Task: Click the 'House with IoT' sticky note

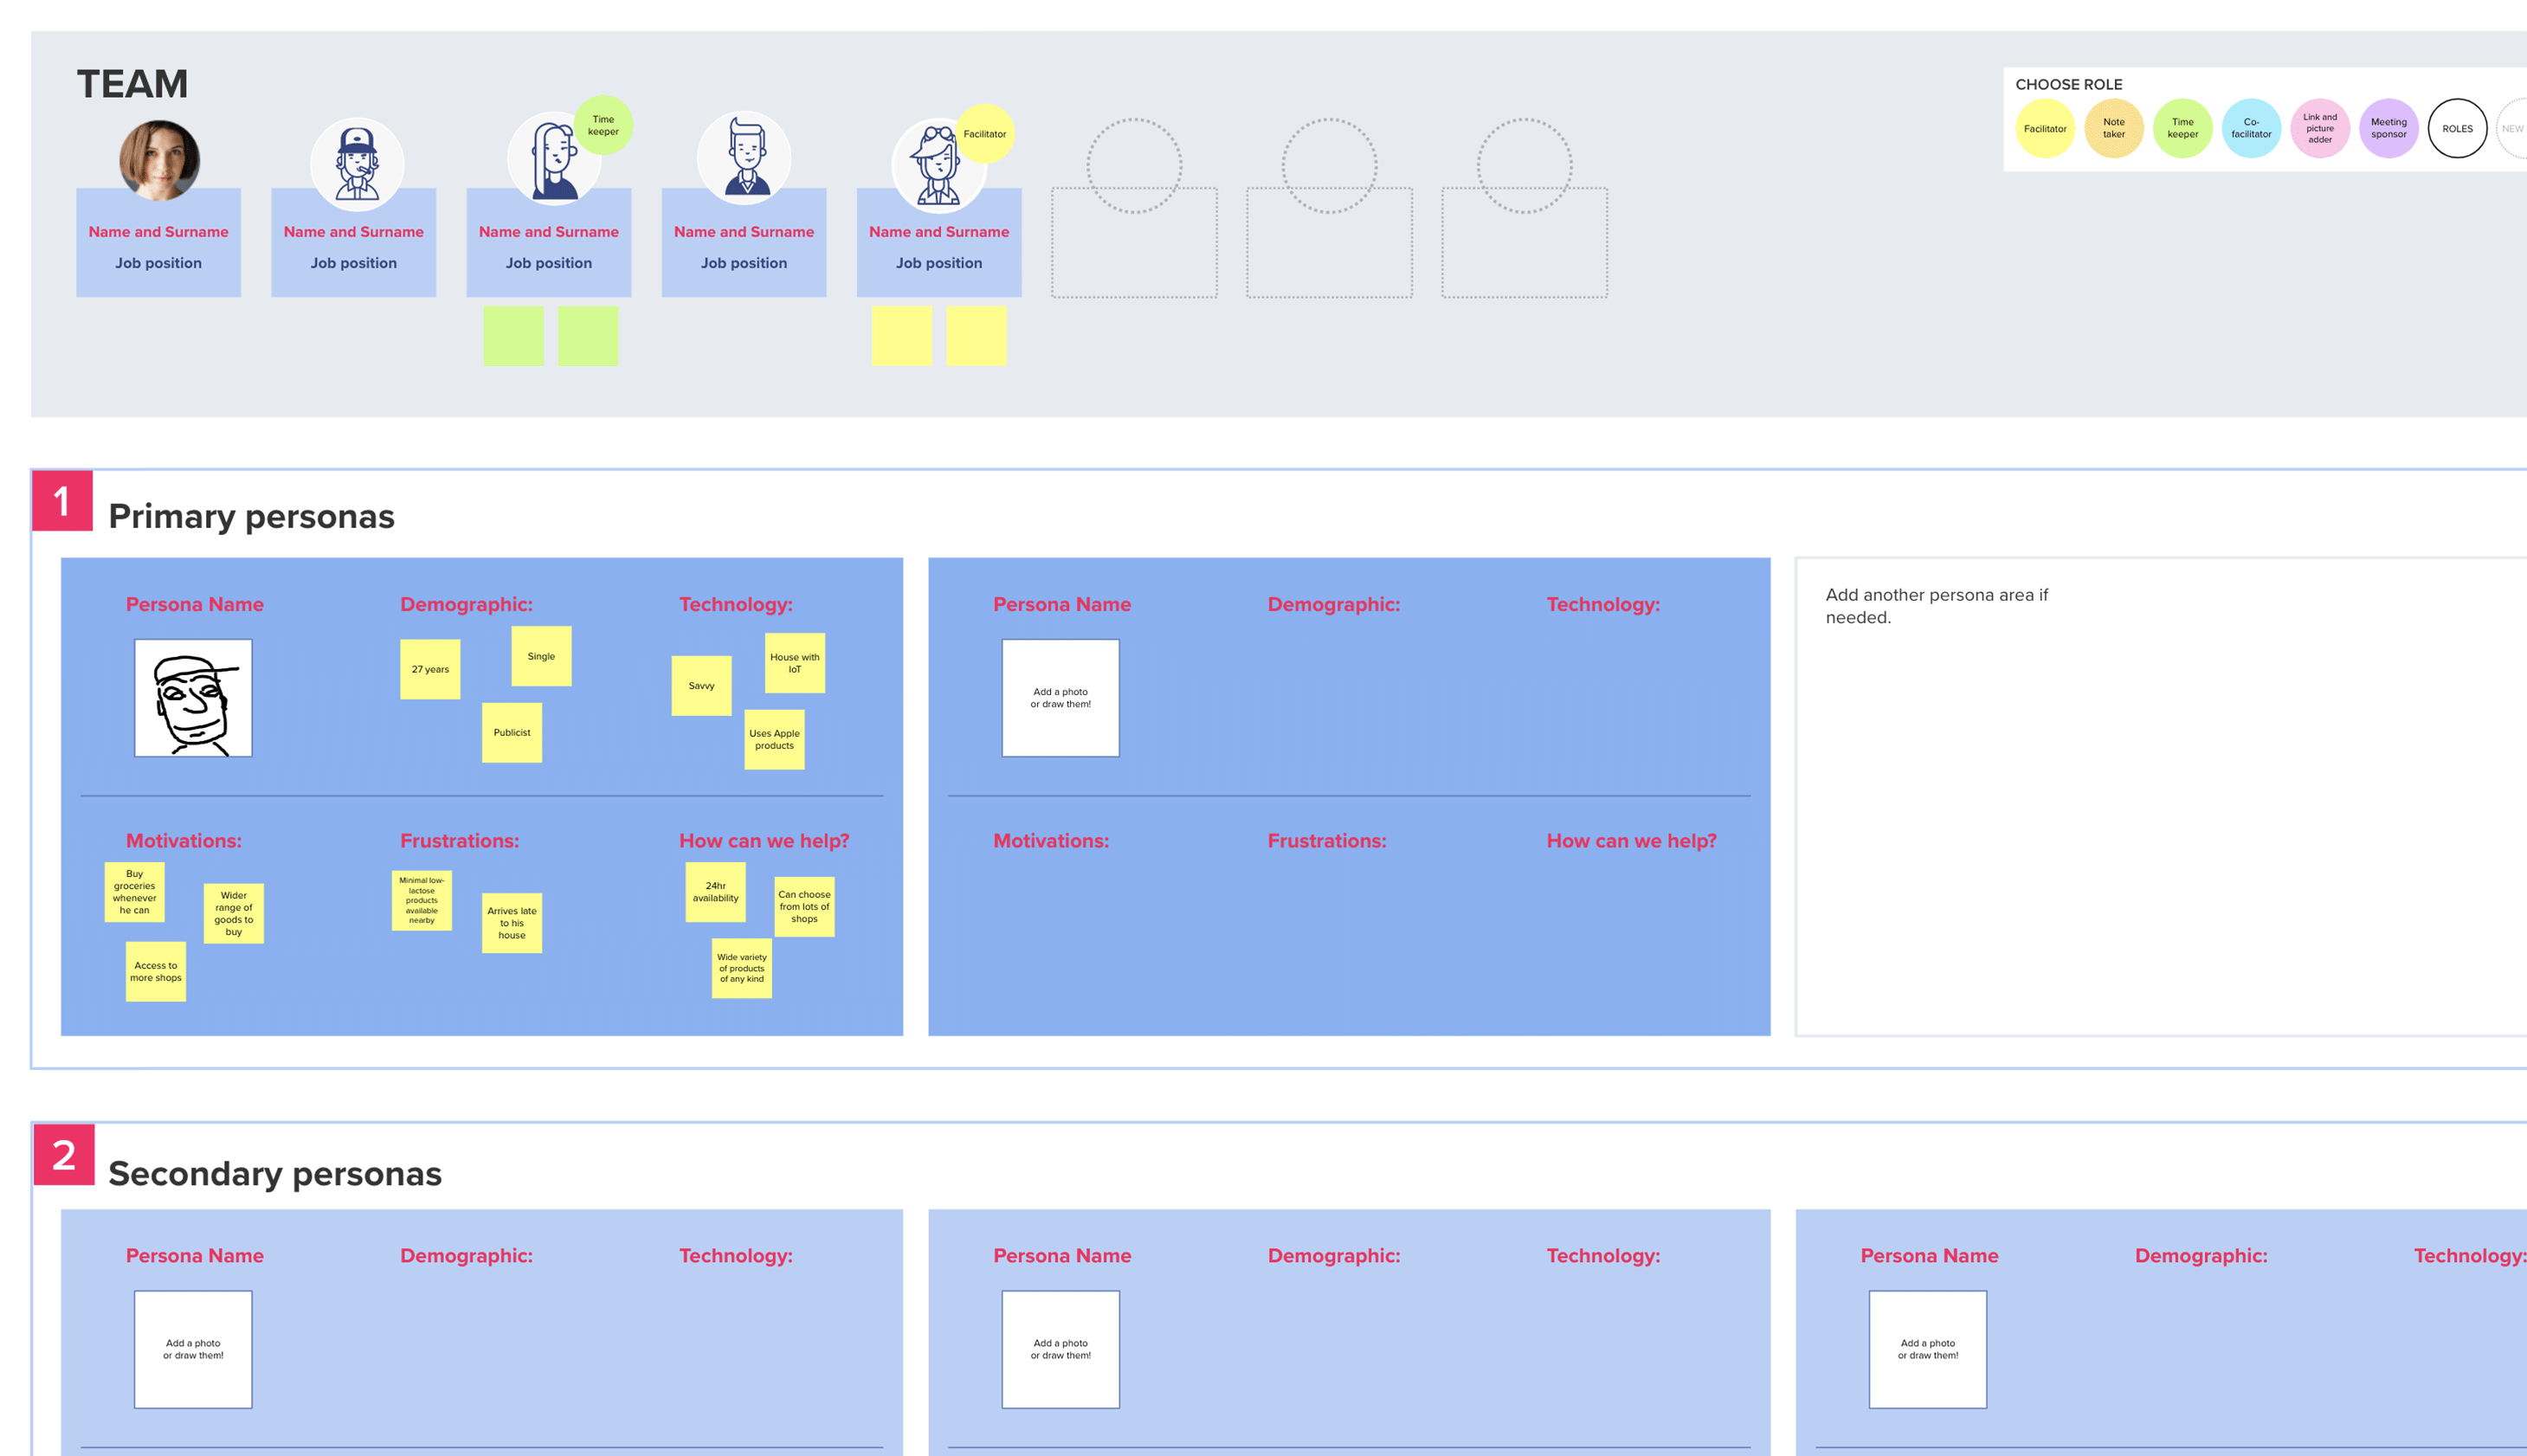Action: point(795,663)
